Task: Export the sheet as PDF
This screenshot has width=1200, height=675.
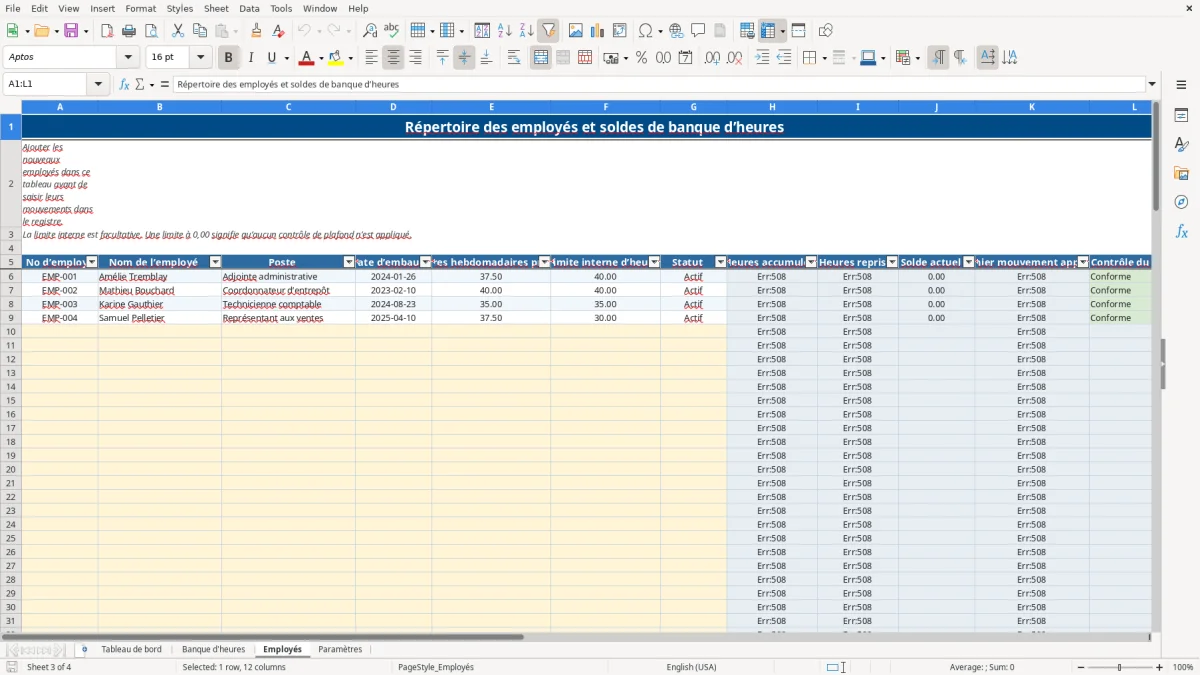Action: tap(107, 31)
